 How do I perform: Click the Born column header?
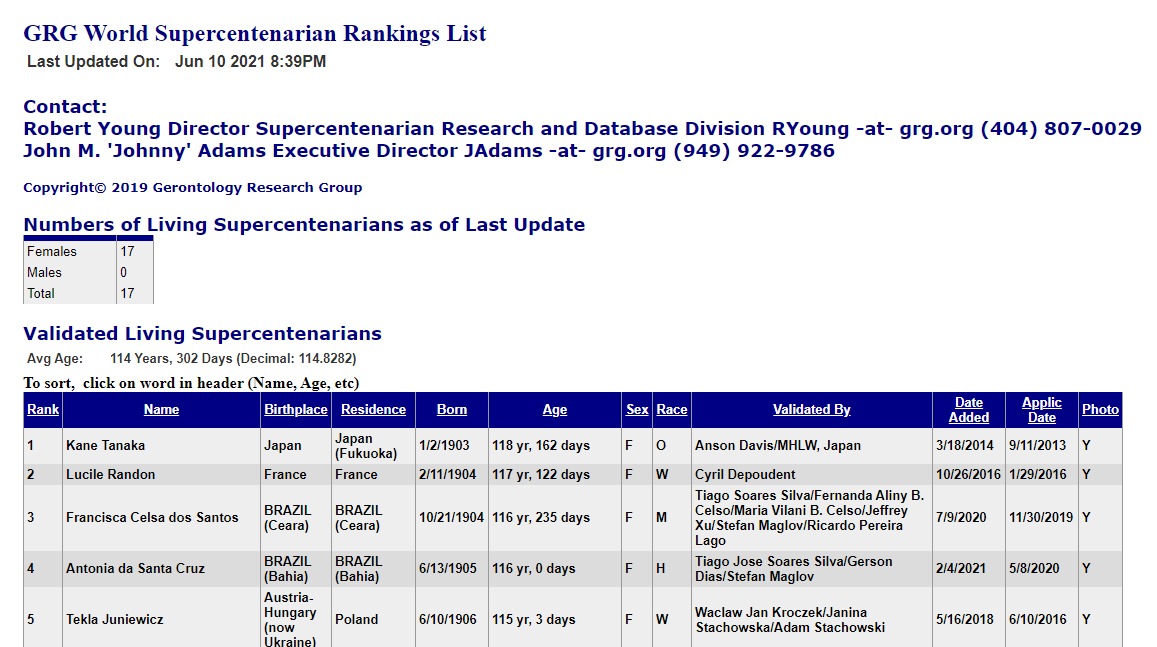click(x=451, y=409)
